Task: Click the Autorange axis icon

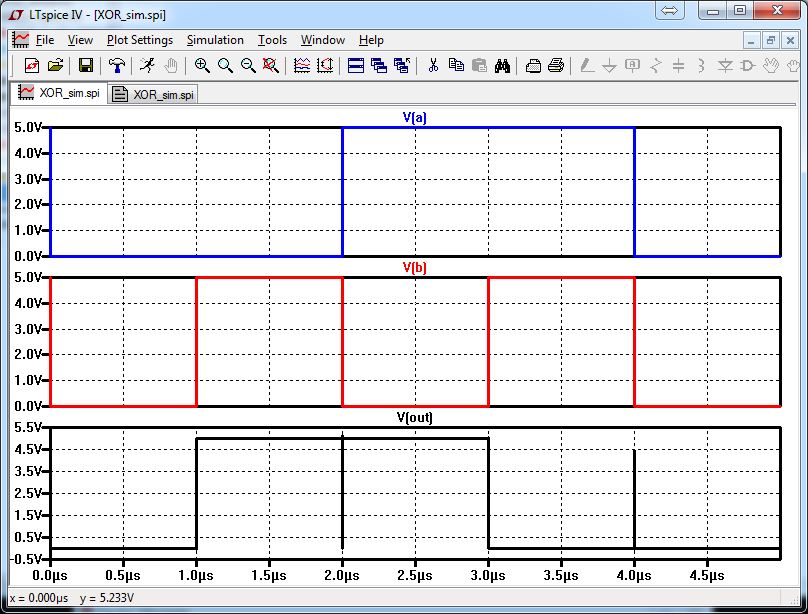Action: click(x=325, y=65)
